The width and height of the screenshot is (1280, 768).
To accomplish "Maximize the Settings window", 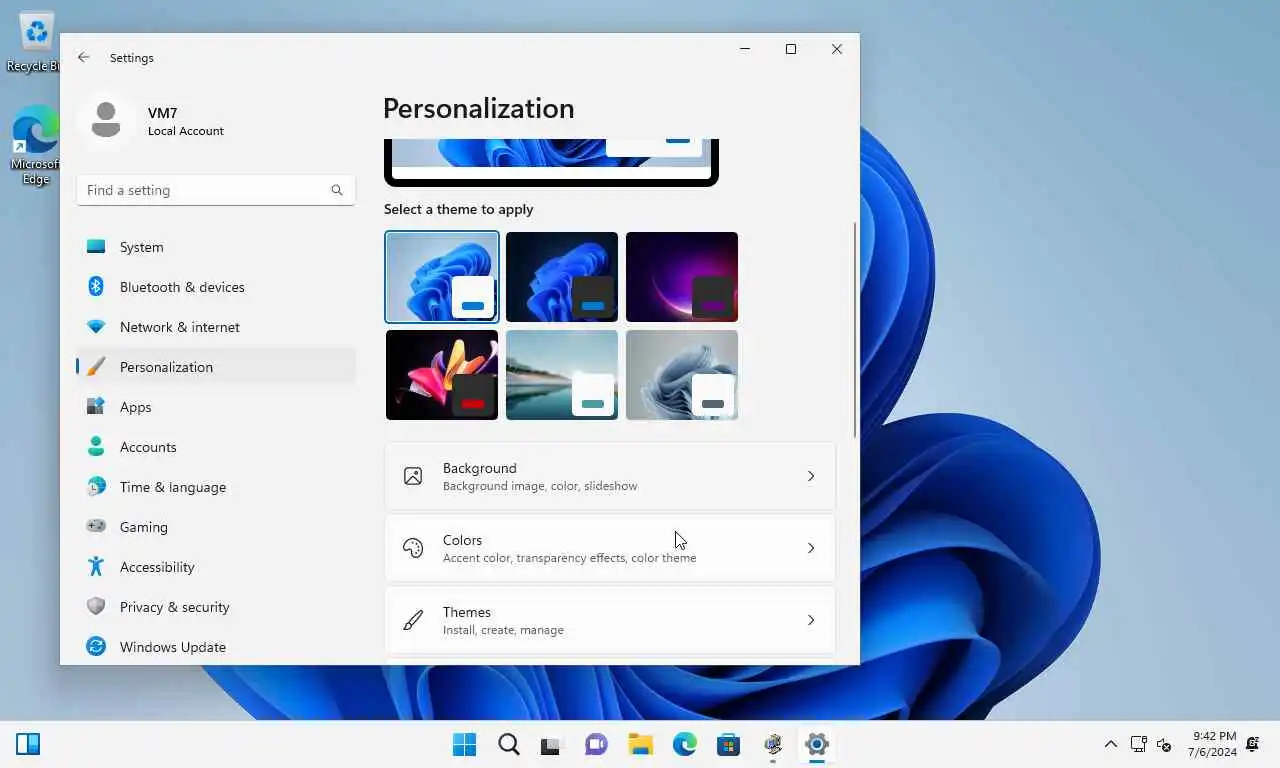I will click(791, 49).
